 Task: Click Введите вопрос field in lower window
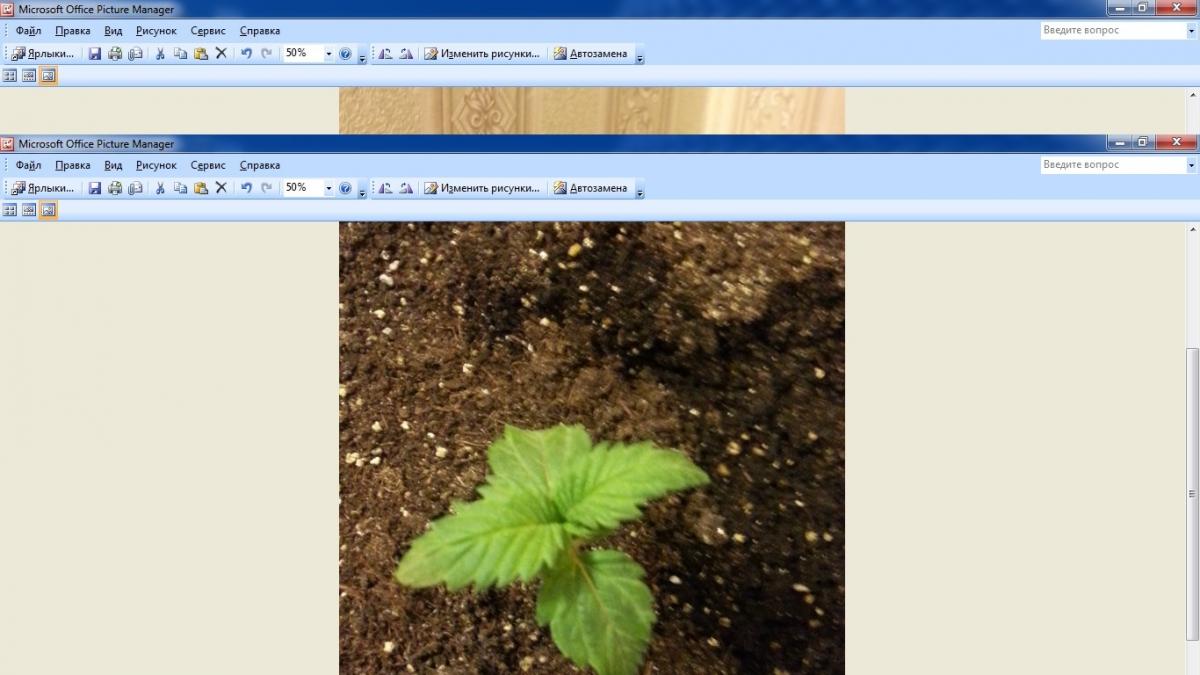(1112, 165)
